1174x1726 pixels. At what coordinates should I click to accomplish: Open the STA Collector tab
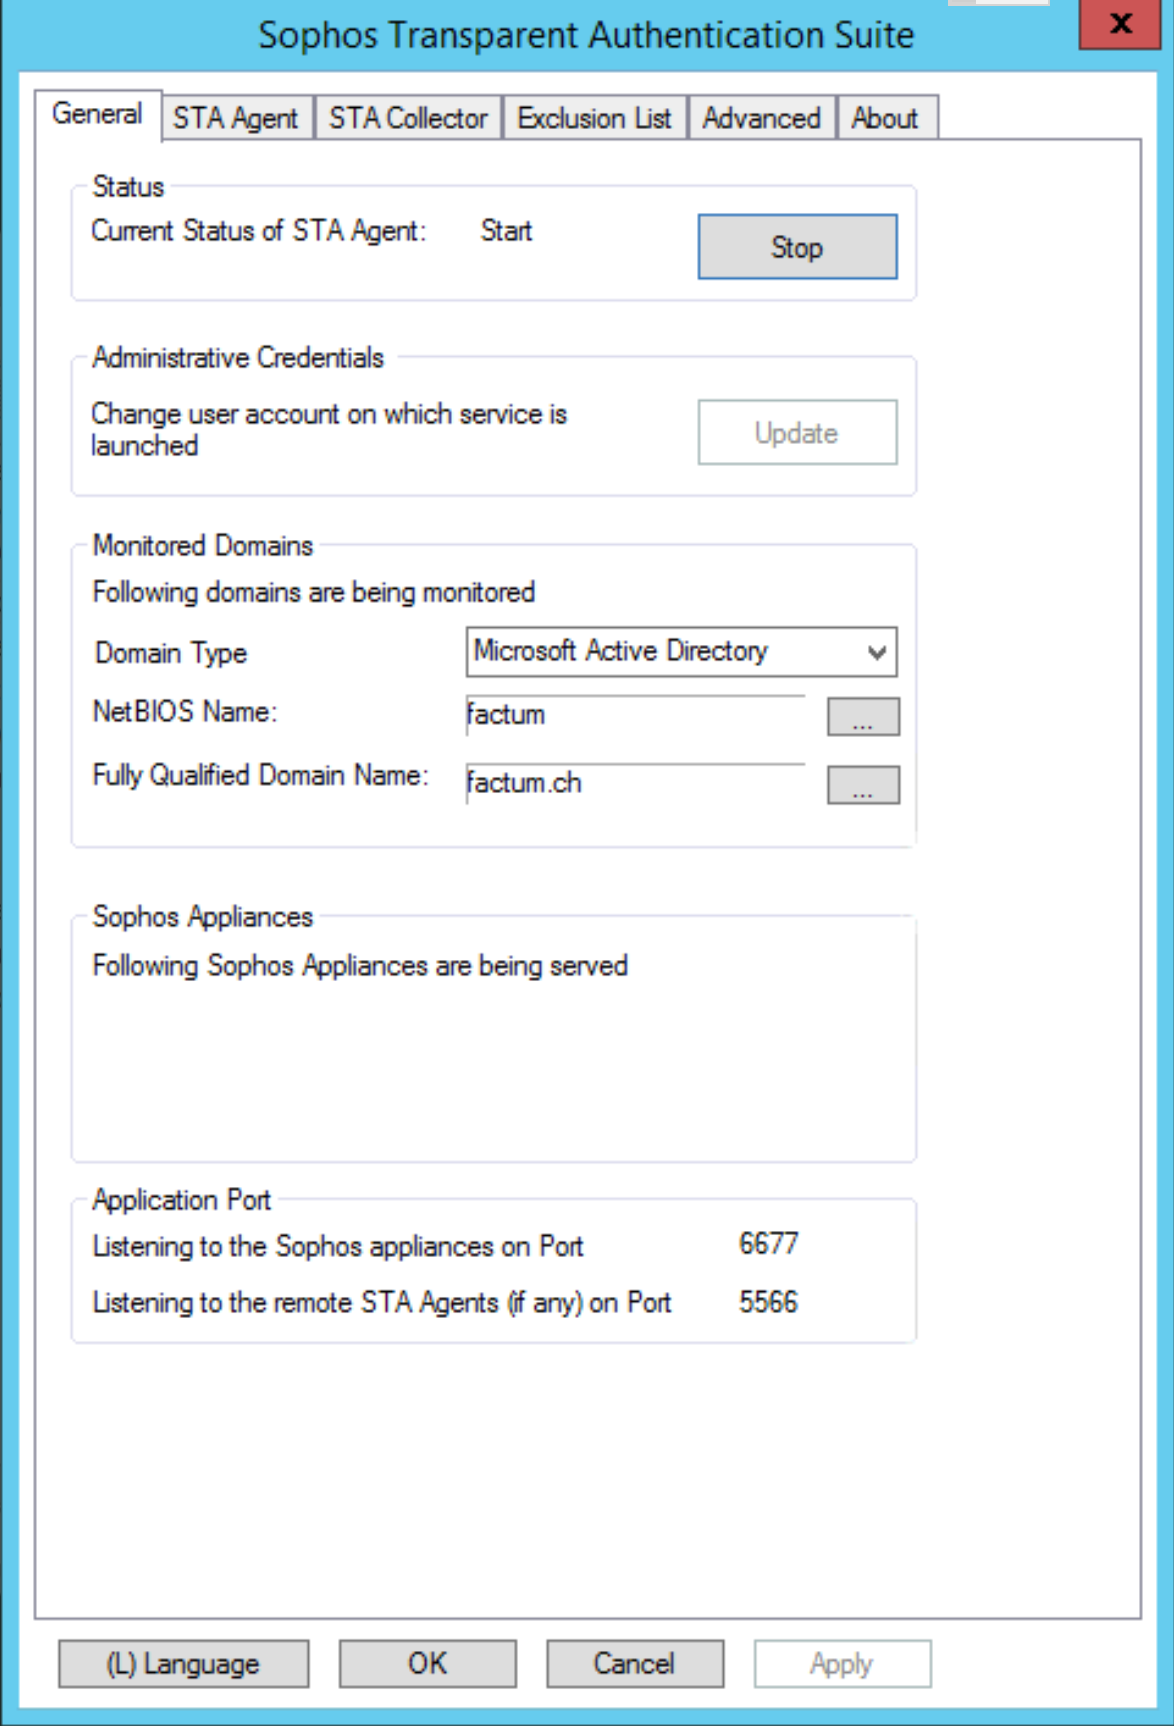[408, 118]
